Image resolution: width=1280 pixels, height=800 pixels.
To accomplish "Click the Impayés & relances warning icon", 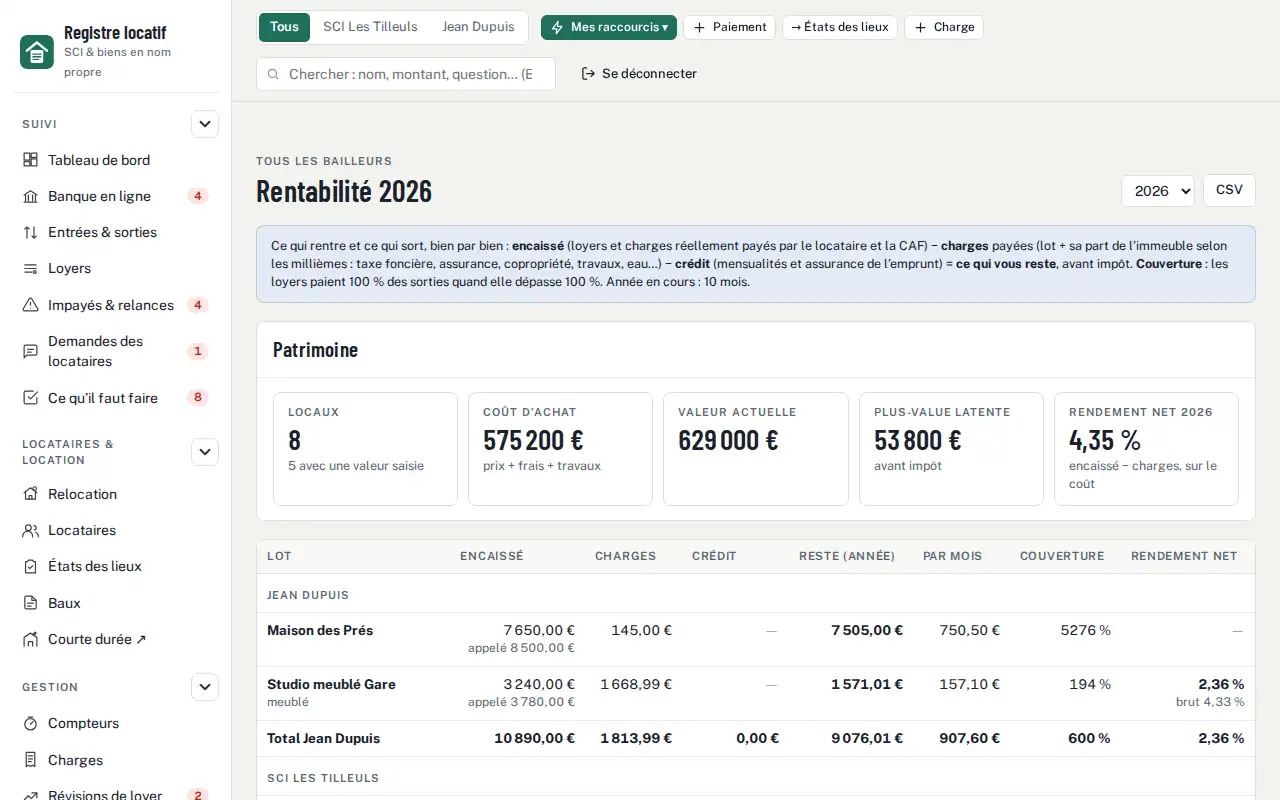I will point(30,305).
